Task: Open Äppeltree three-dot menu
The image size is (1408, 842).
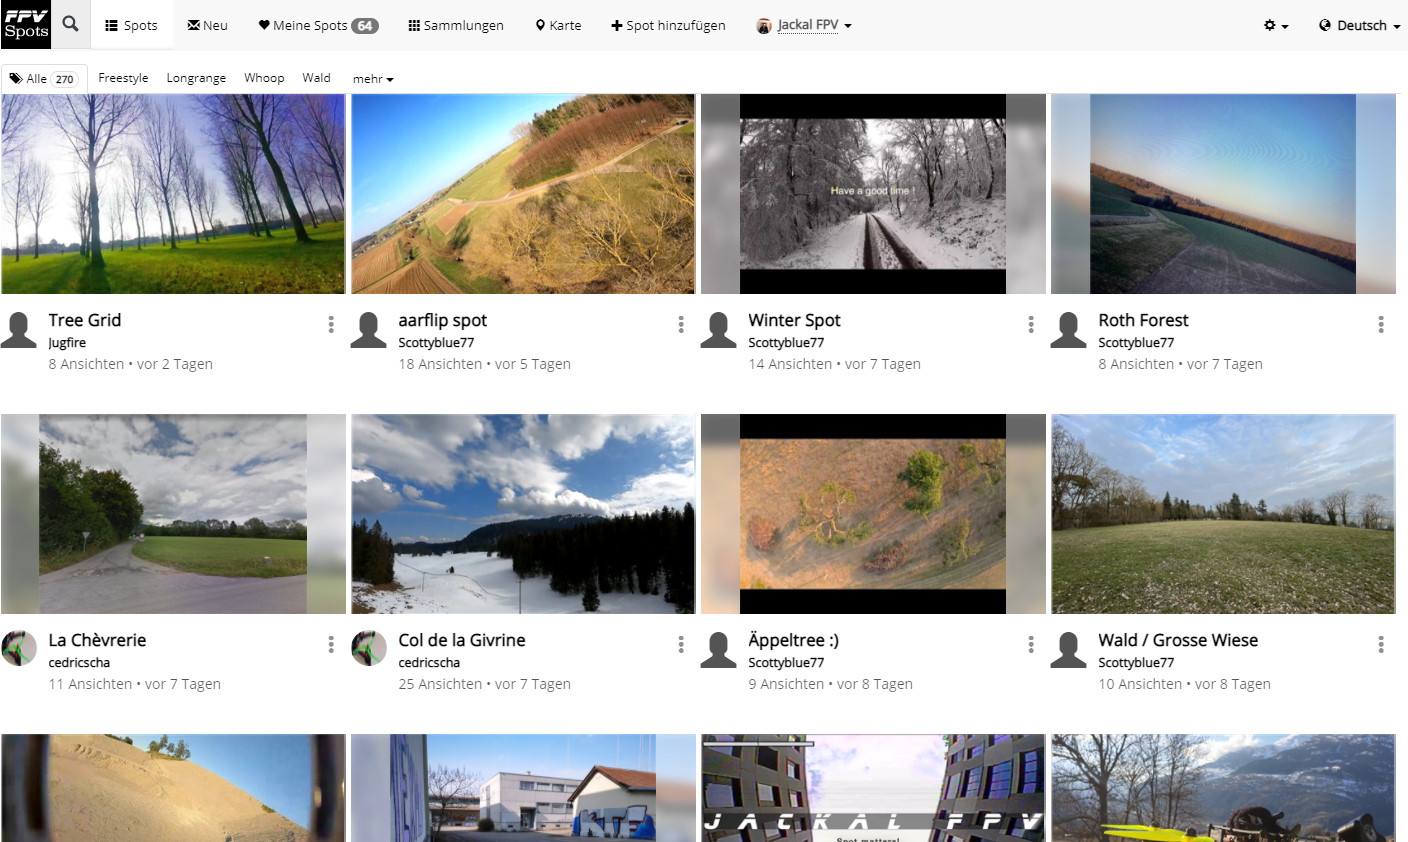Action: 1031,644
